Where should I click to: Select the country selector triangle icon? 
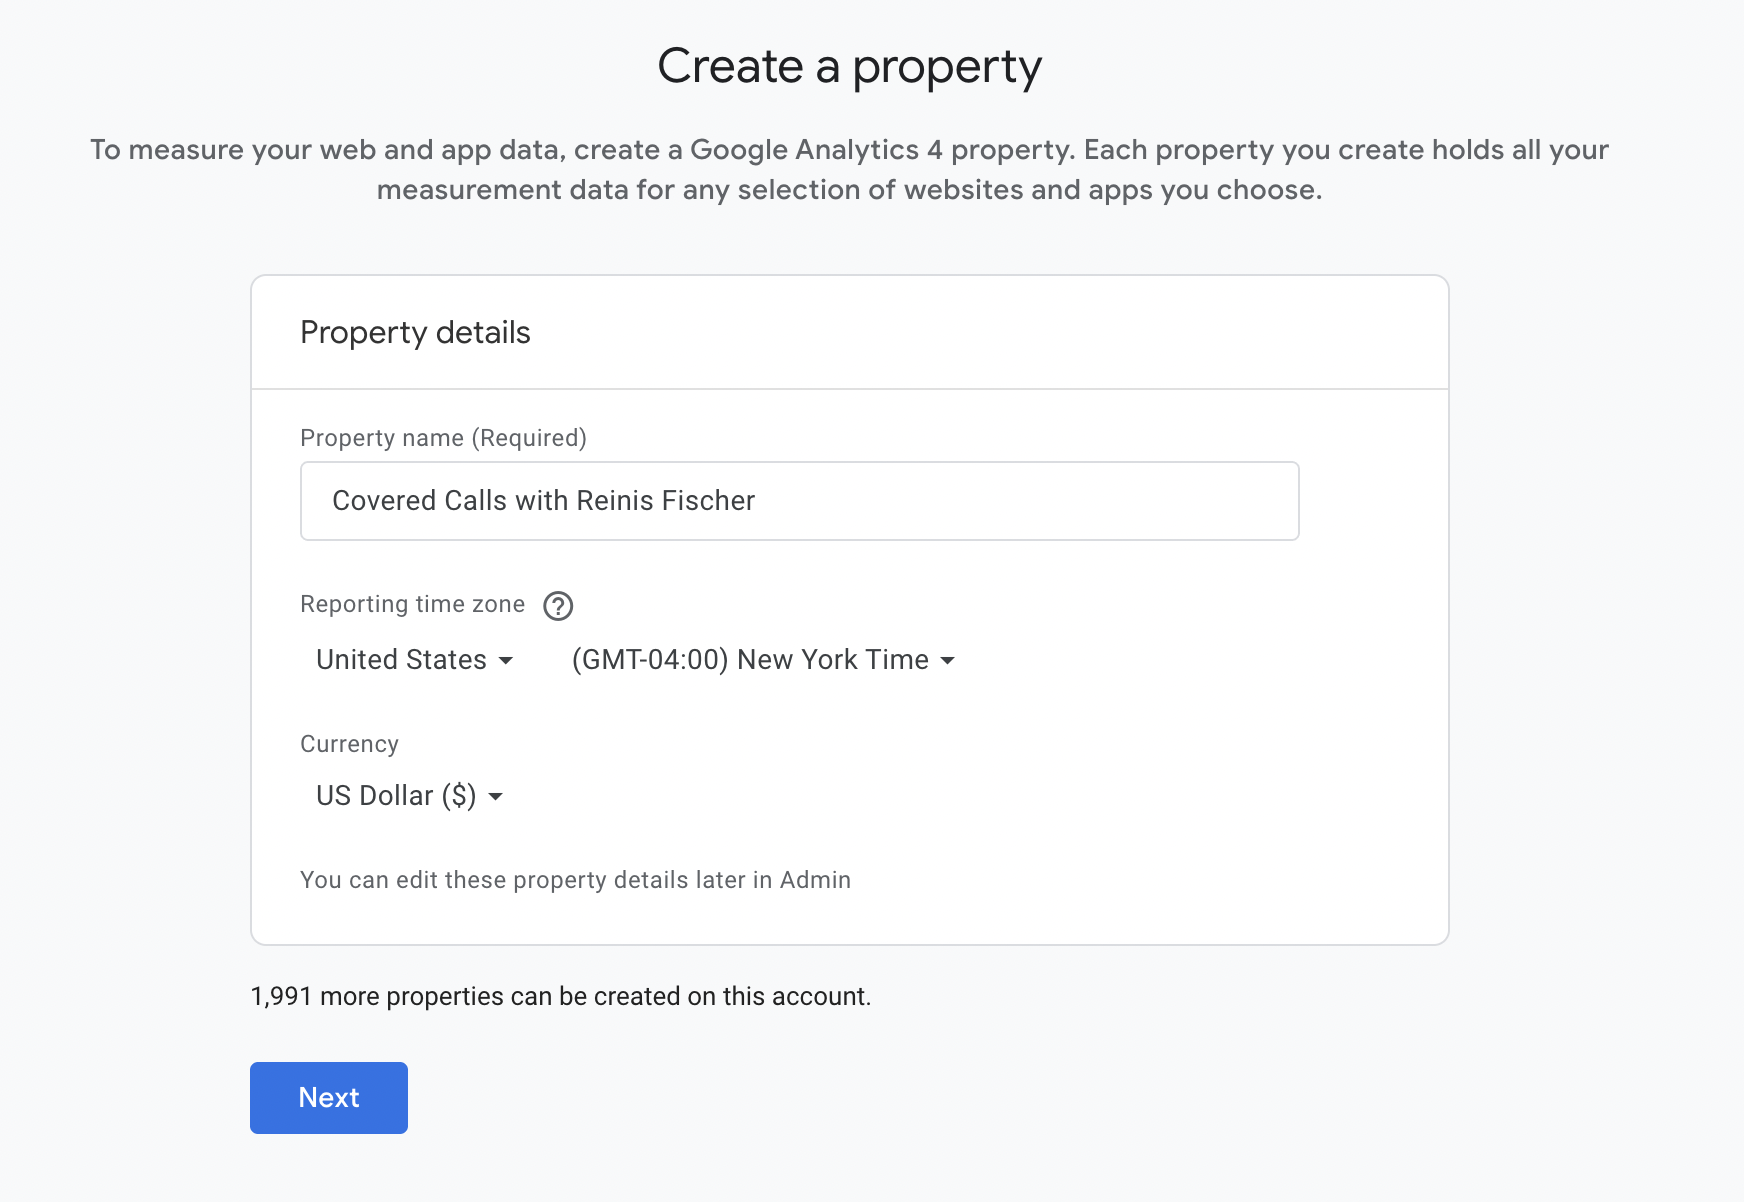click(507, 660)
